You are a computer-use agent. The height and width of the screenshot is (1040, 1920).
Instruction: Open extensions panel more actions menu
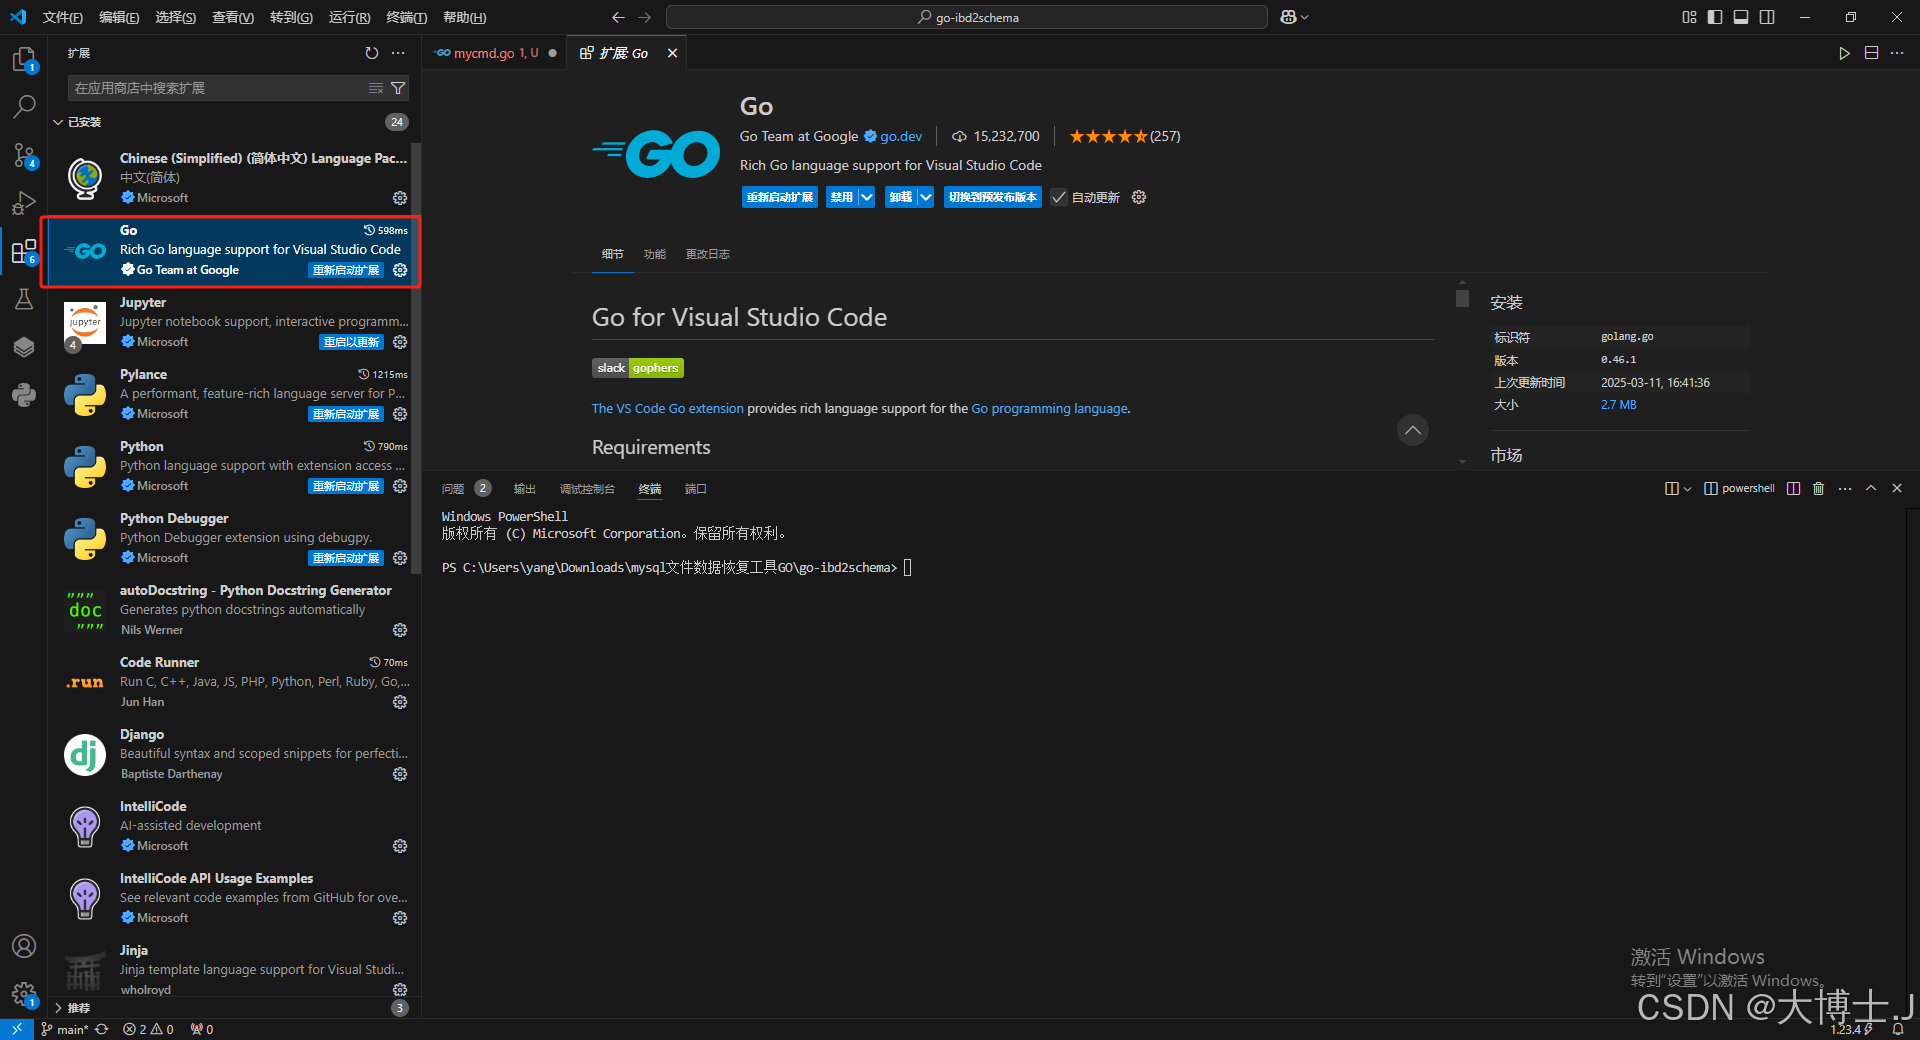398,53
